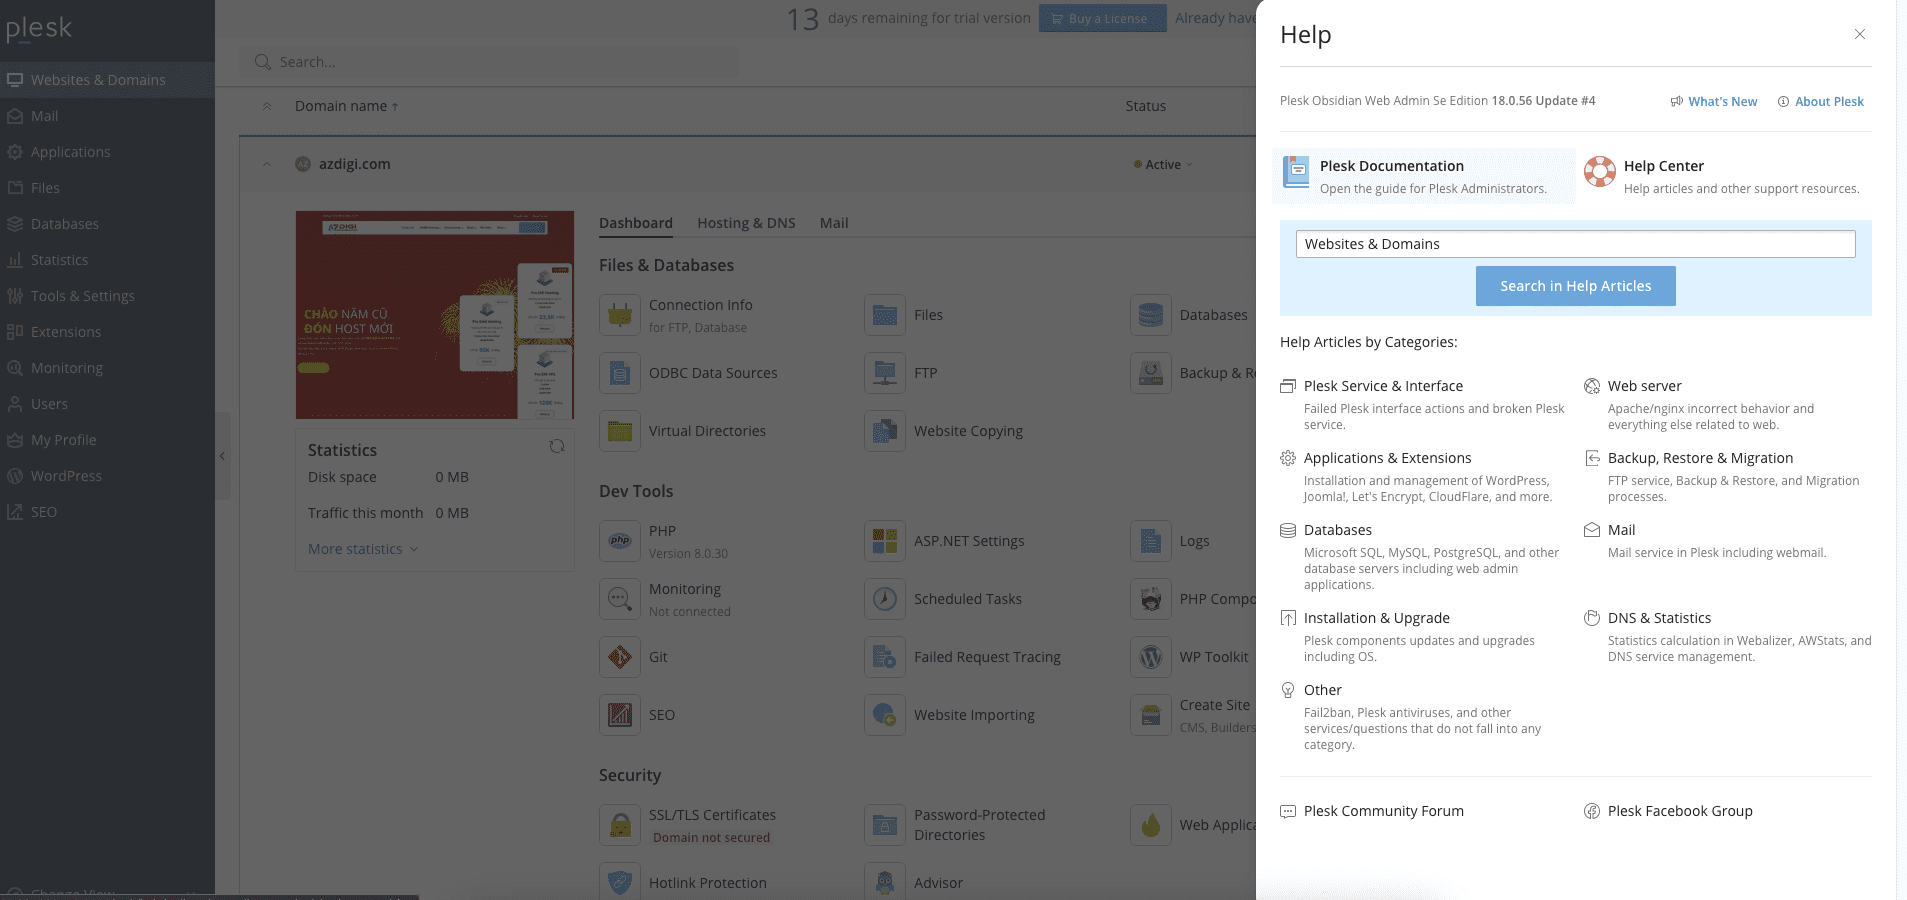This screenshot has height=900, width=1907.
Task: Collapse the azdigi.com domain row
Action: coord(267,164)
